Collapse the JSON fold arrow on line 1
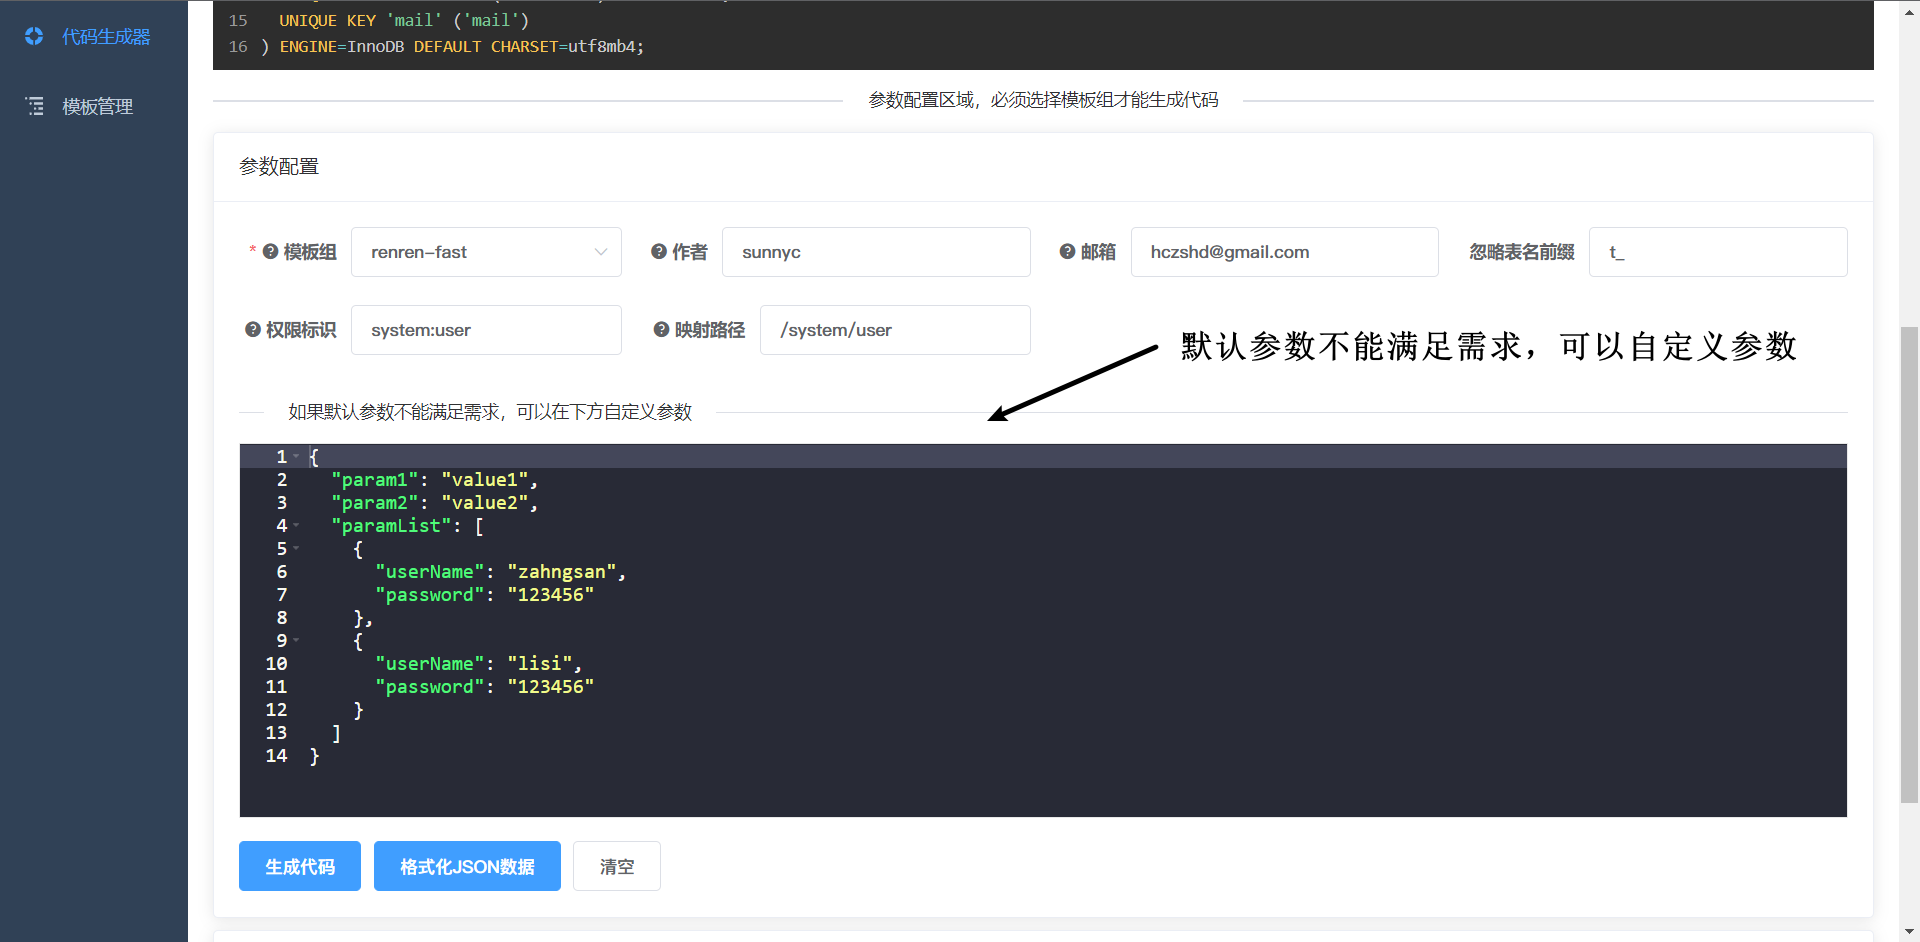 tap(296, 456)
